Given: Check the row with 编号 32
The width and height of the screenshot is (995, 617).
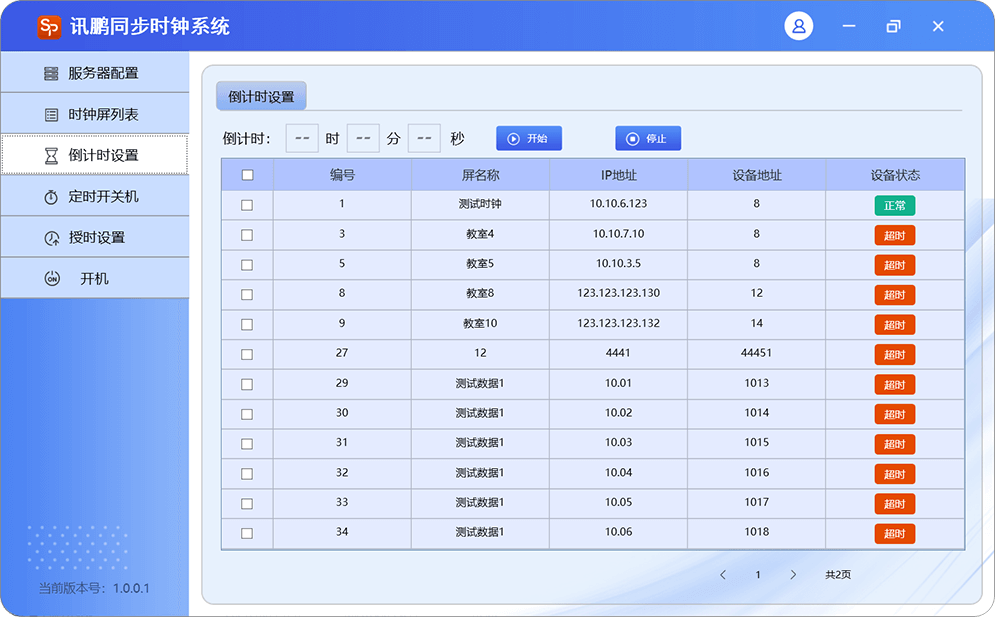Looking at the screenshot, I should coord(247,474).
